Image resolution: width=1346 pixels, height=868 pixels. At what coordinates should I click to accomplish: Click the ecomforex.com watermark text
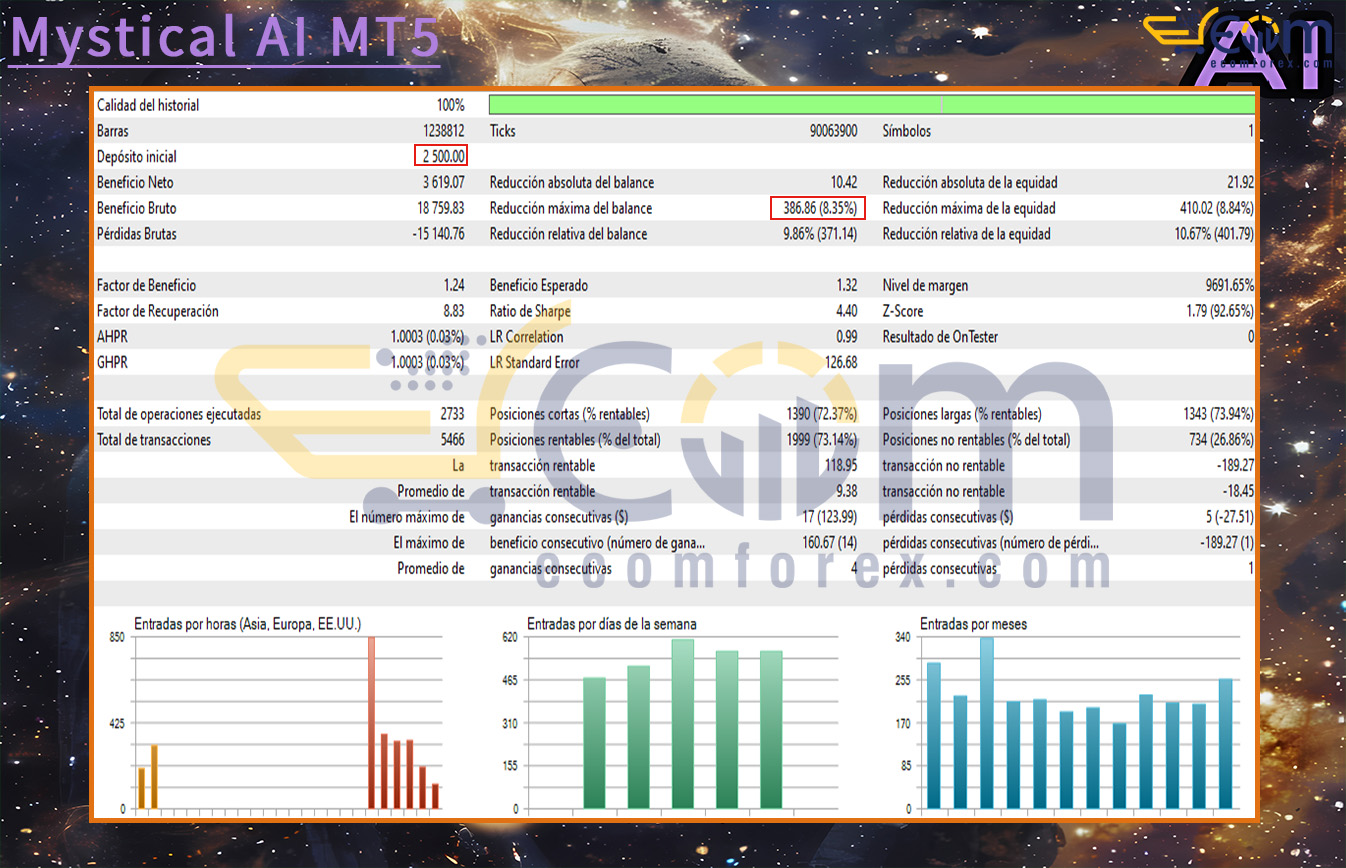pos(824,569)
